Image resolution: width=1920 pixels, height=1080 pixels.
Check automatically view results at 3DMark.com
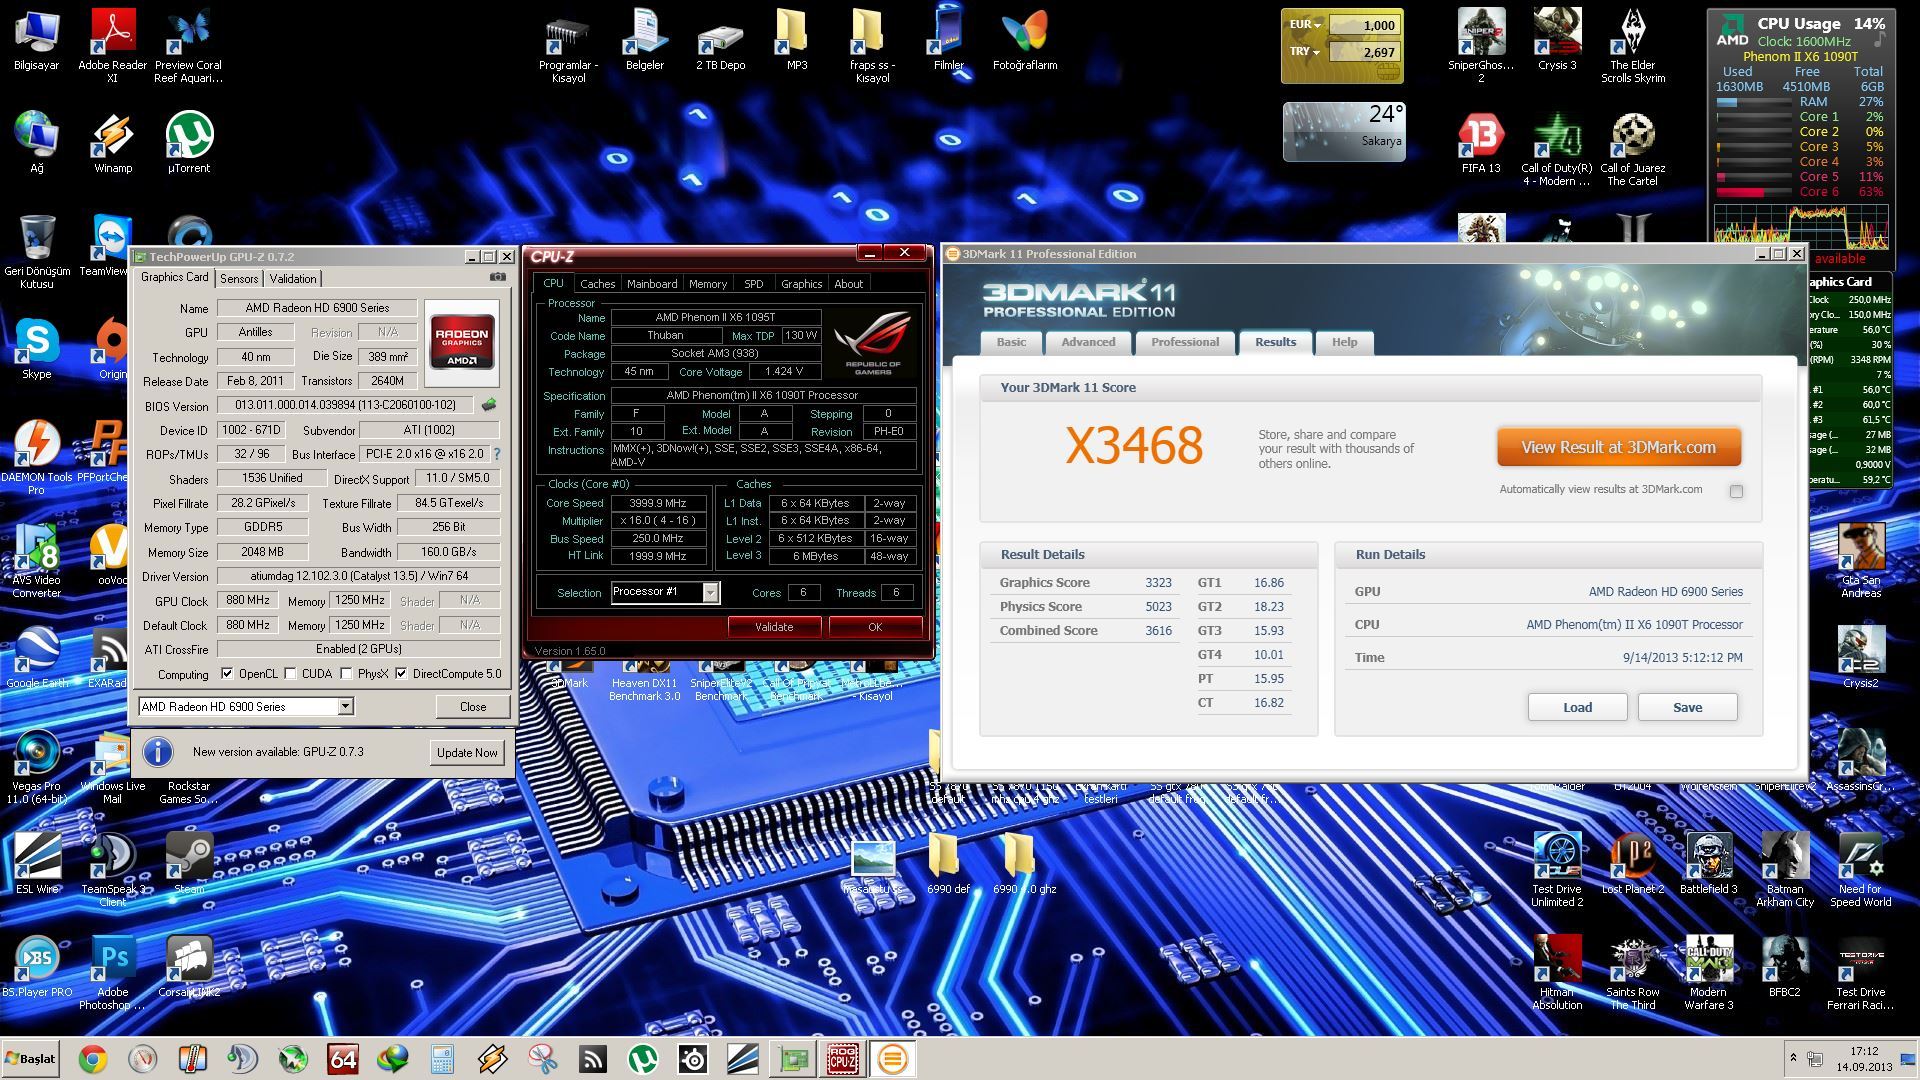tap(1736, 491)
